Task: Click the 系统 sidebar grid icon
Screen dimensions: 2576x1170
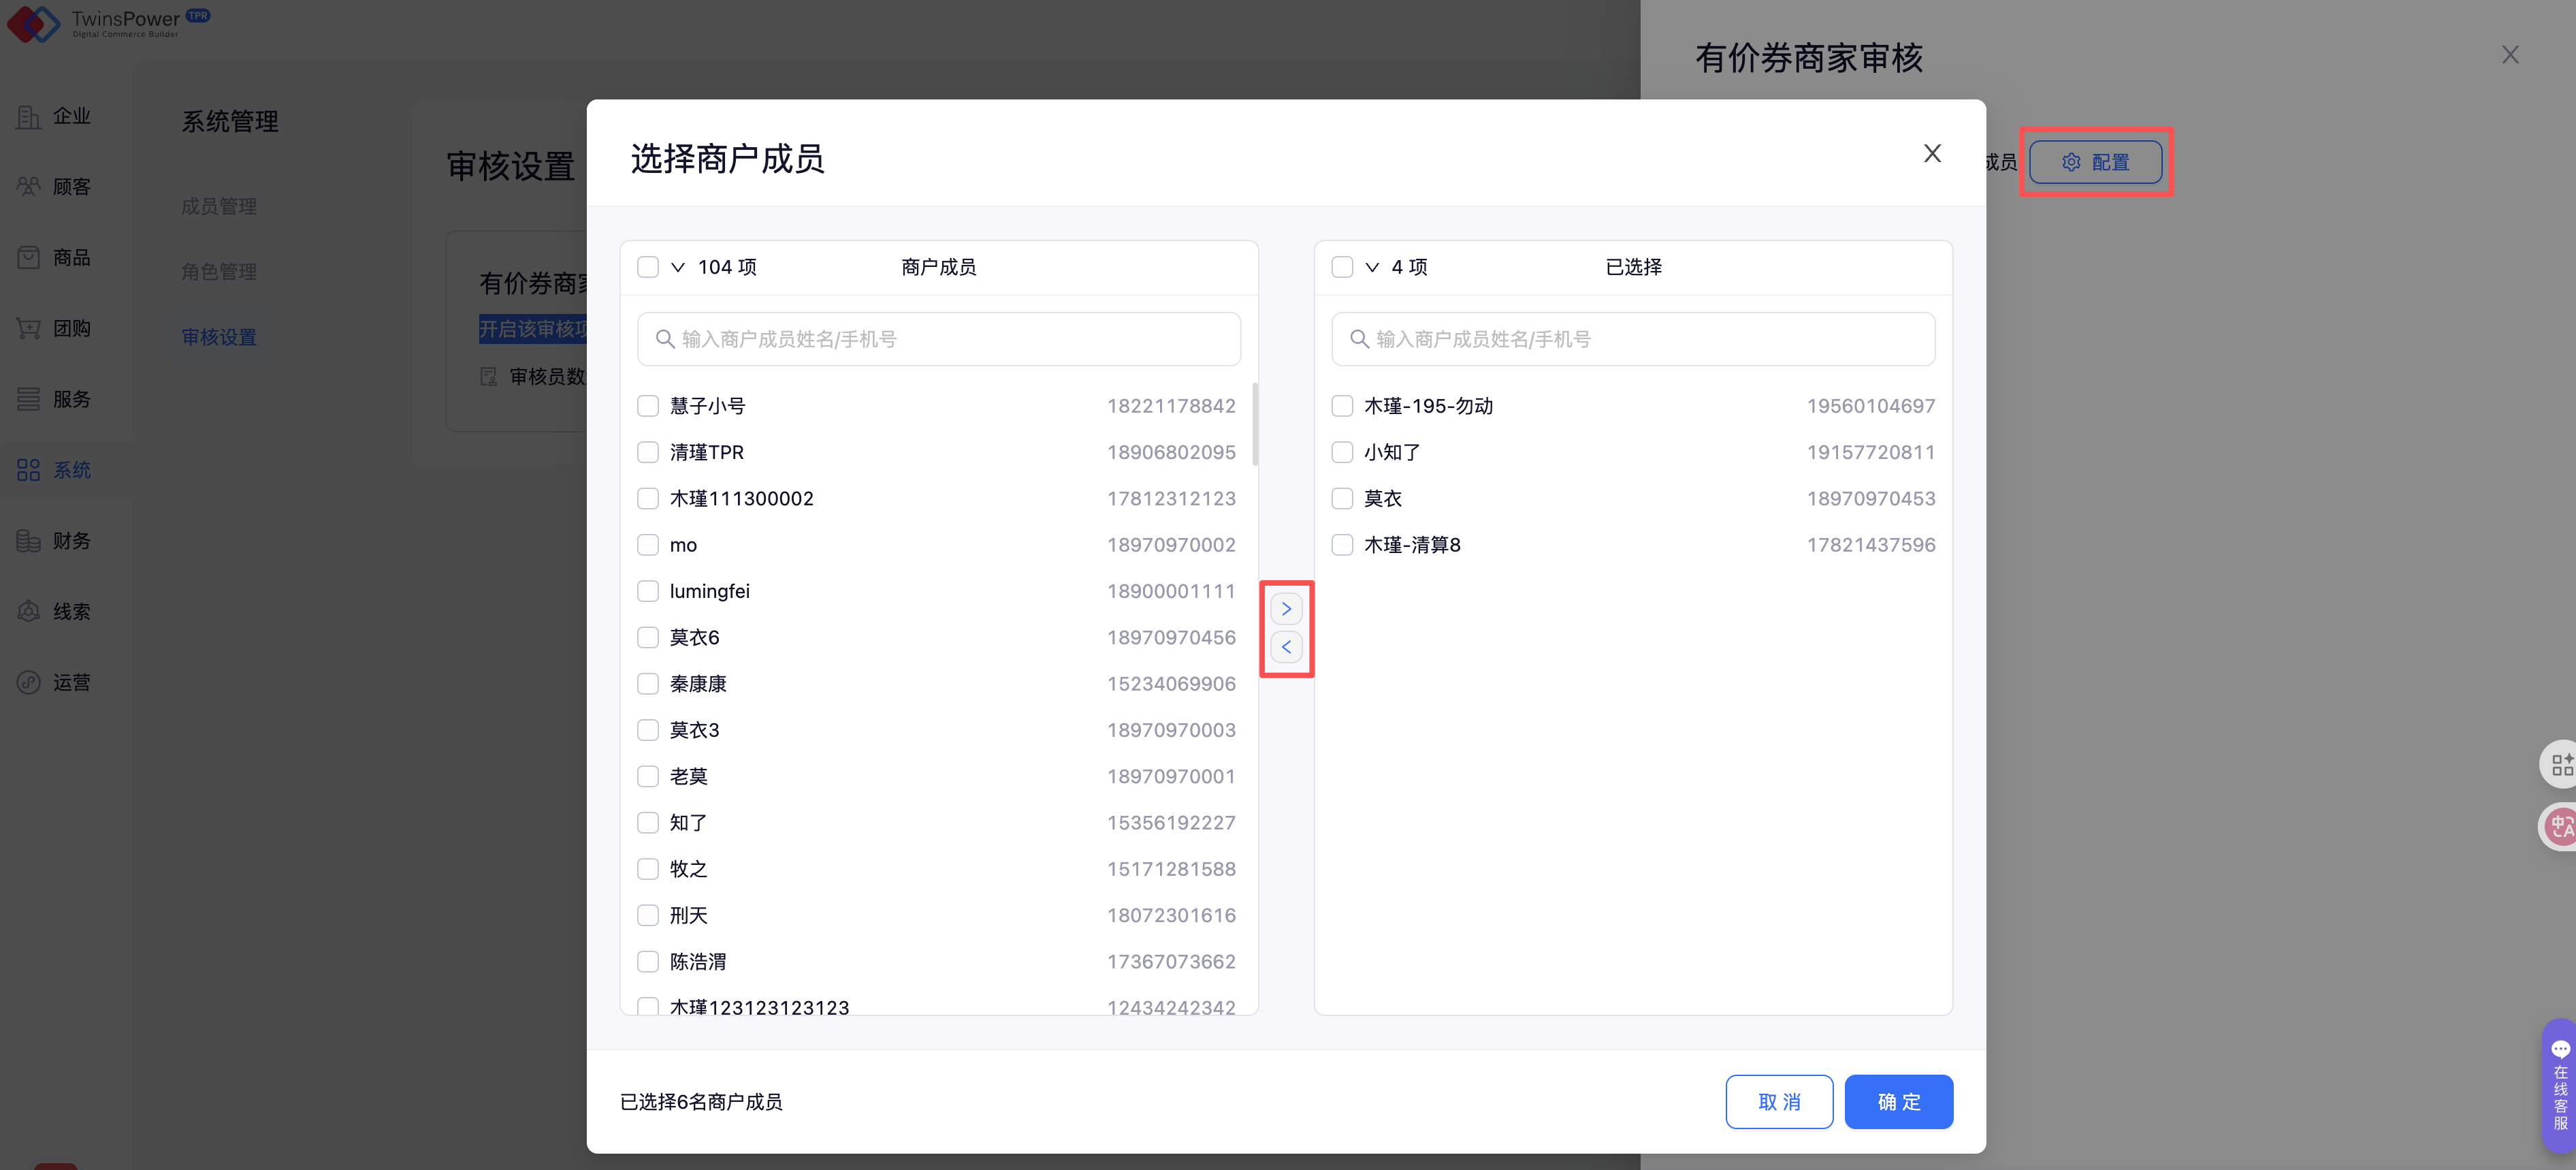Action: [28, 470]
